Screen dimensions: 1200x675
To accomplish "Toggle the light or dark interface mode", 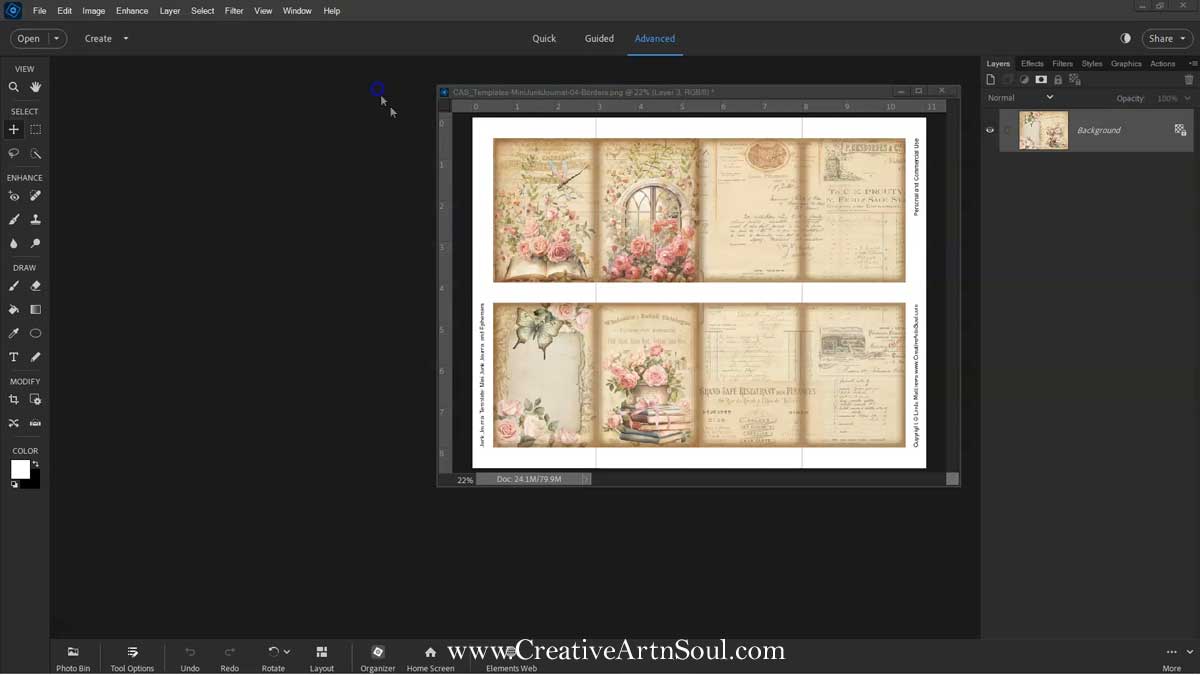I will (x=1126, y=38).
